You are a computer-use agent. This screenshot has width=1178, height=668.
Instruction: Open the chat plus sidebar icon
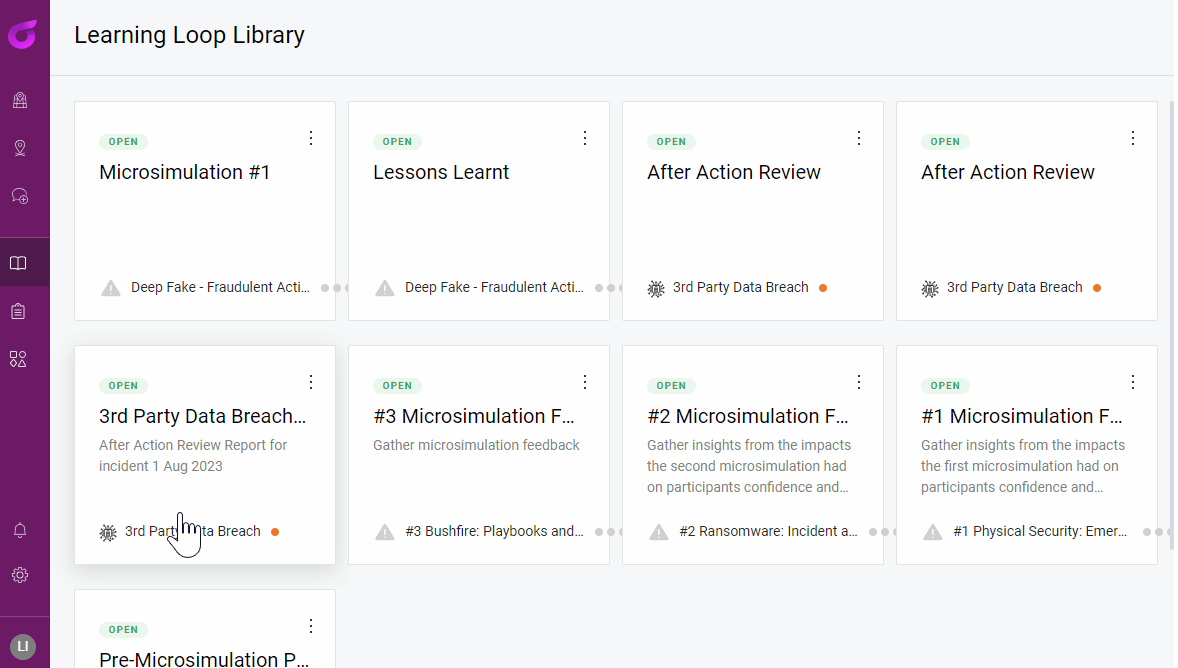pos(20,196)
